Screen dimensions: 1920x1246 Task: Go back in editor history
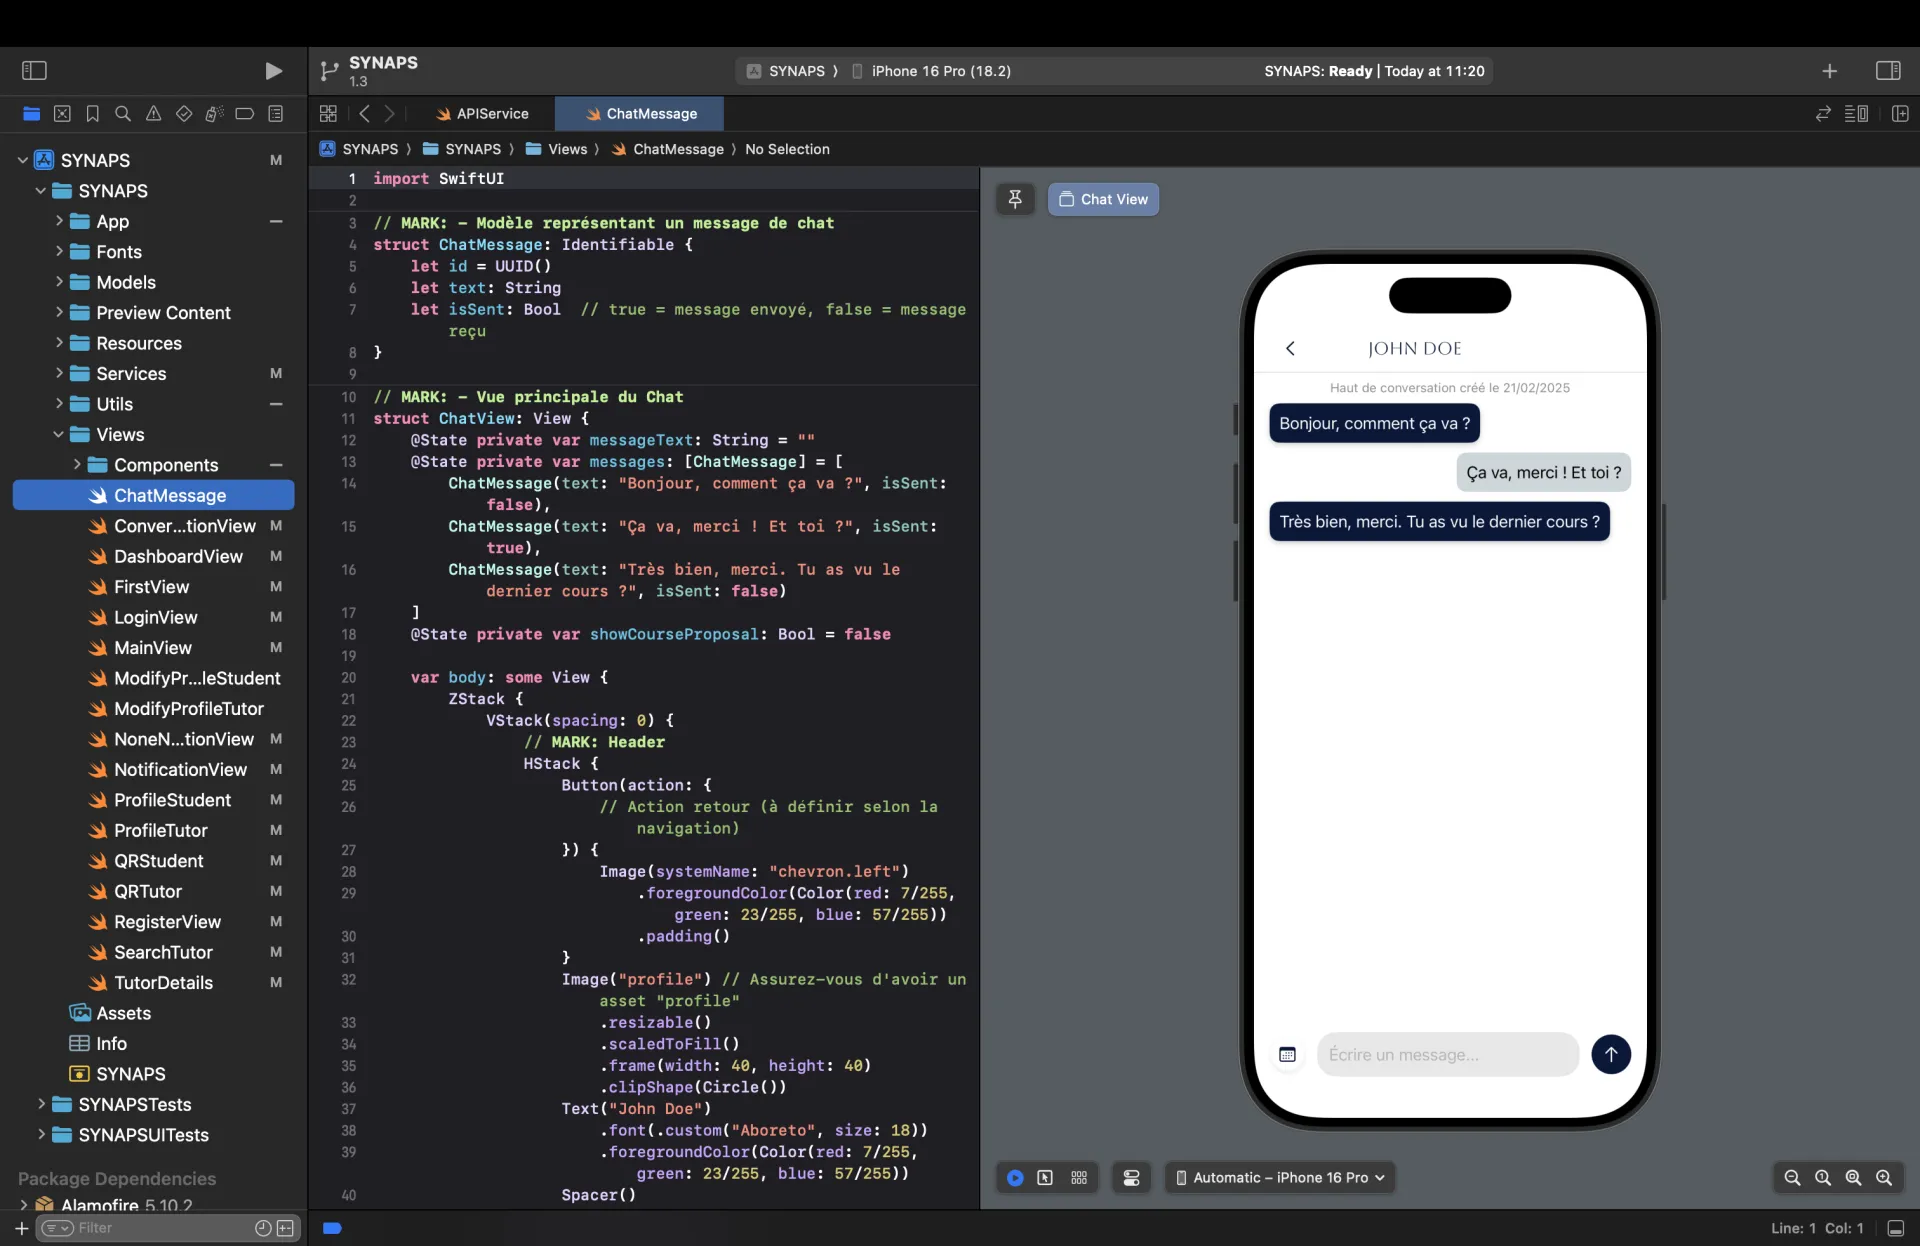(x=364, y=114)
